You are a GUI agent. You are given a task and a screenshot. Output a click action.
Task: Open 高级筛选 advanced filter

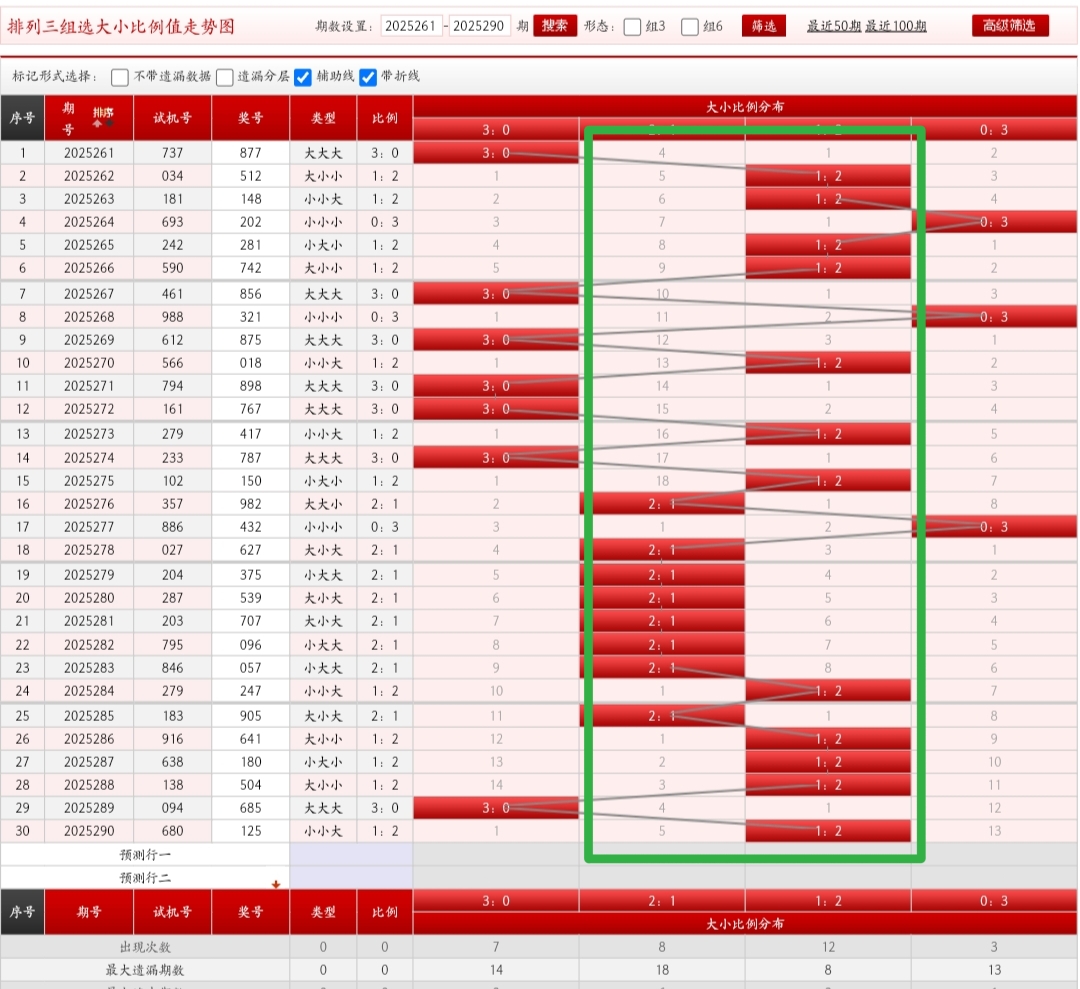[x=1010, y=26]
